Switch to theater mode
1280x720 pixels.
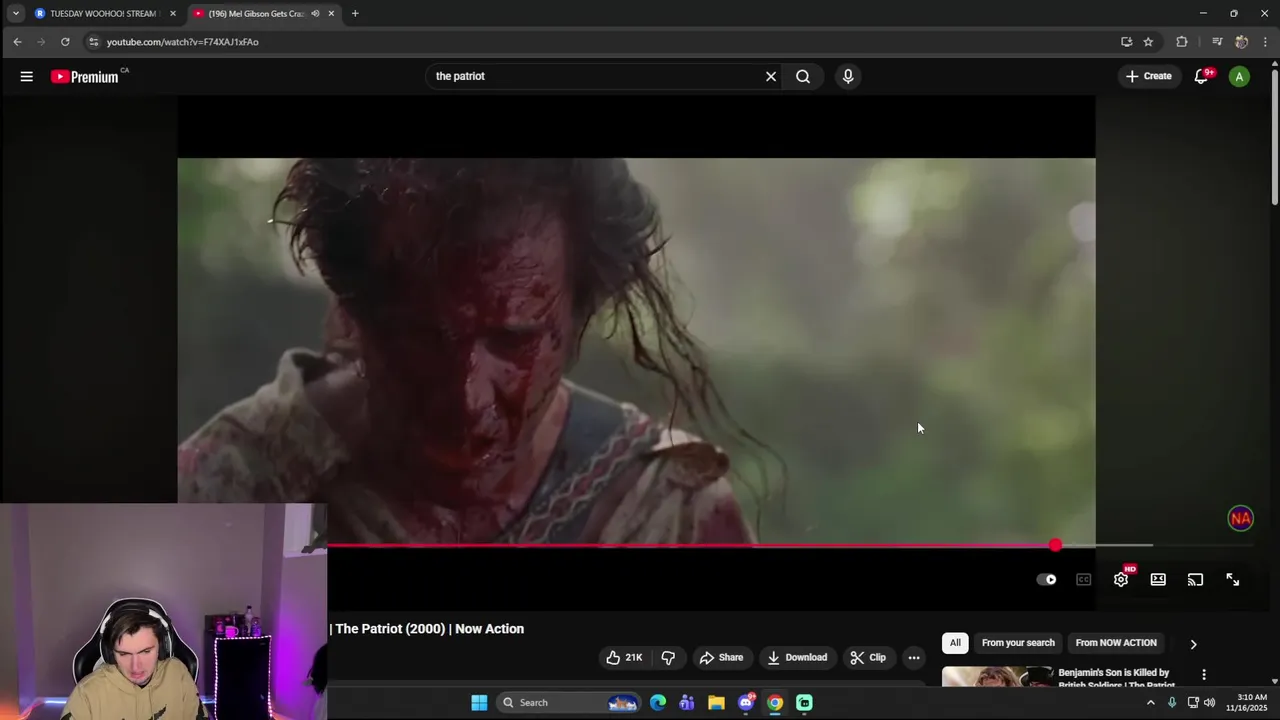coord(1158,579)
